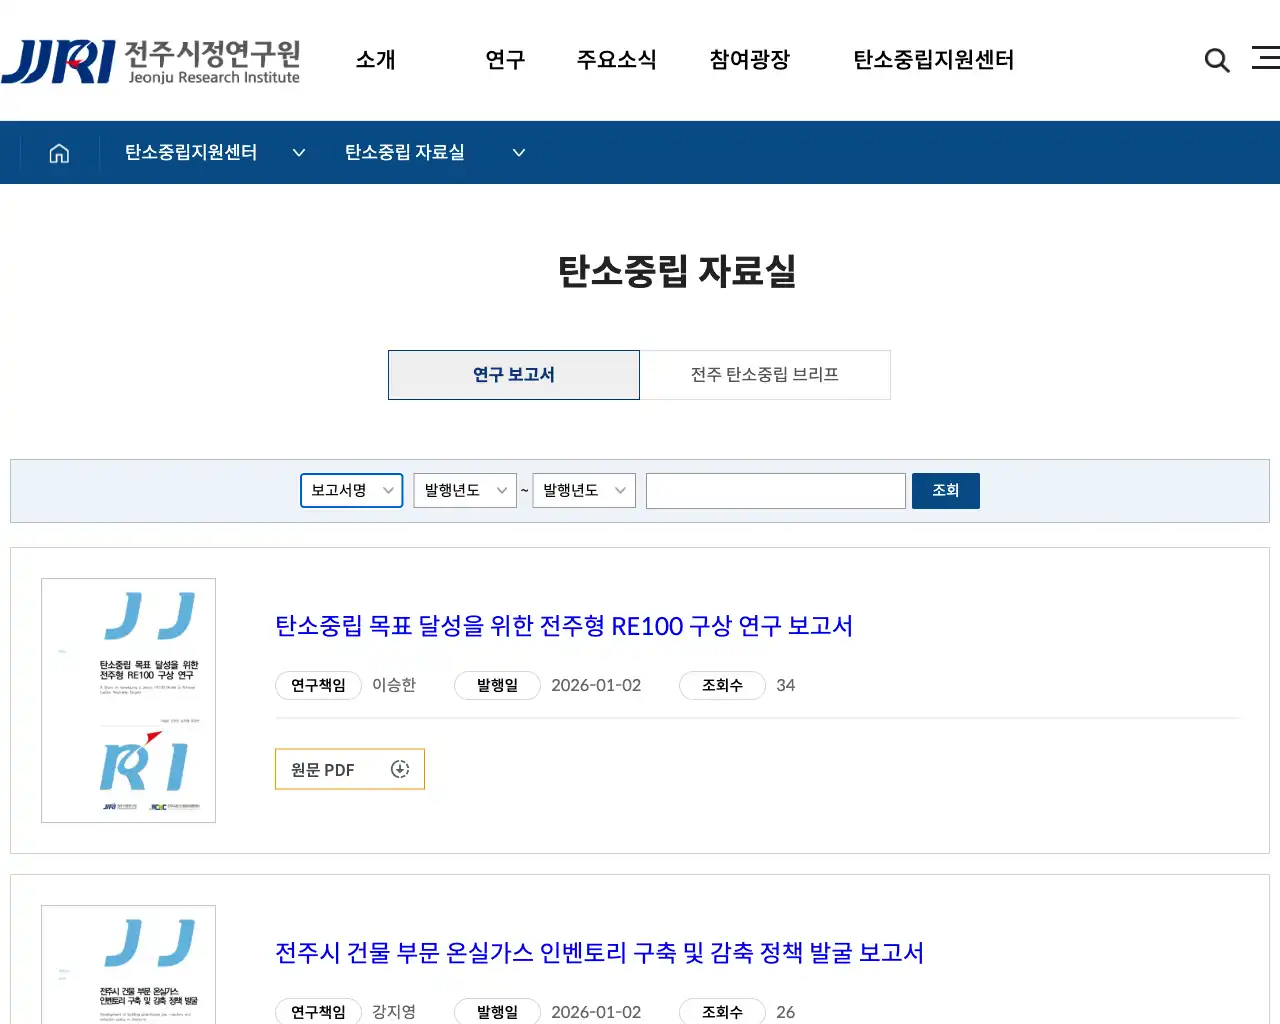Open RE100 report cover thumbnail
Image resolution: width=1280 pixels, height=1024 pixels.
128,700
